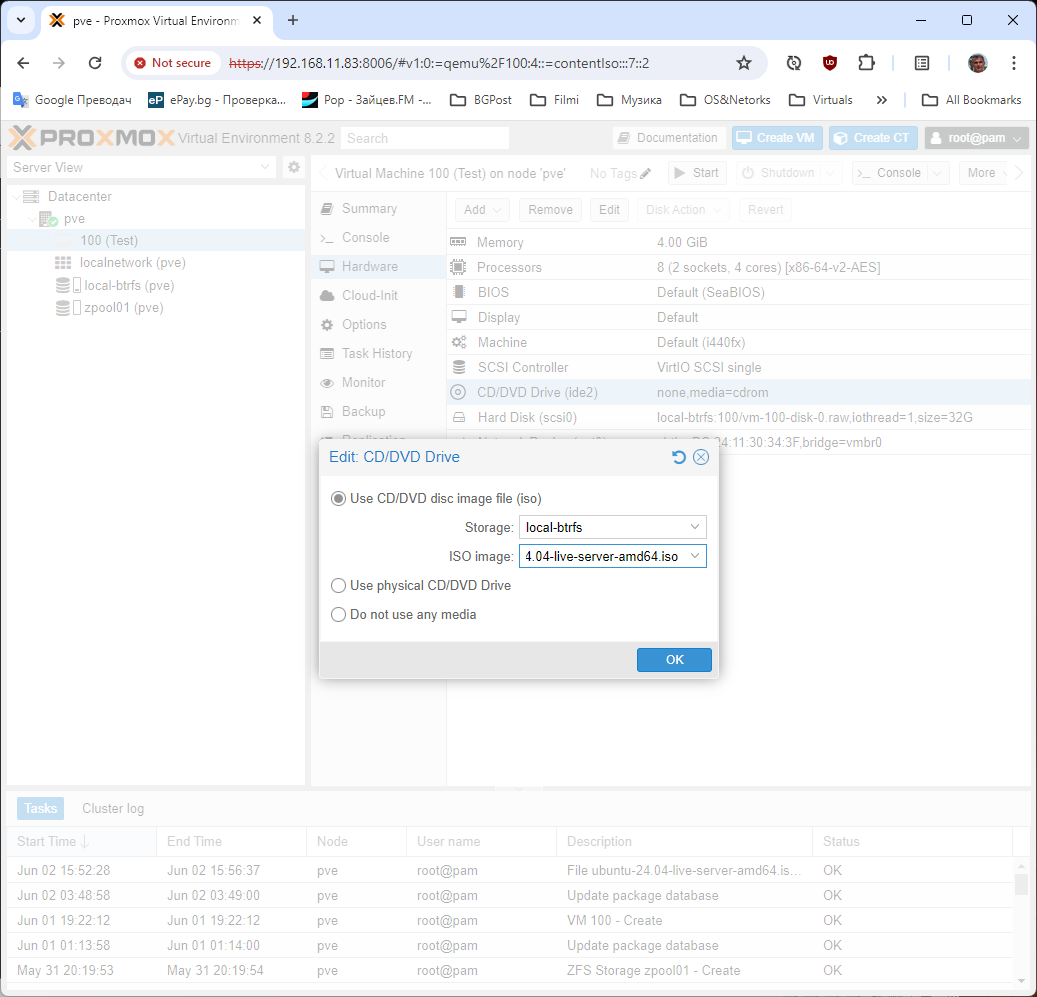Viewport: 1037px width, 997px height.
Task: Open the Shutdown options arrow
Action: click(x=831, y=173)
